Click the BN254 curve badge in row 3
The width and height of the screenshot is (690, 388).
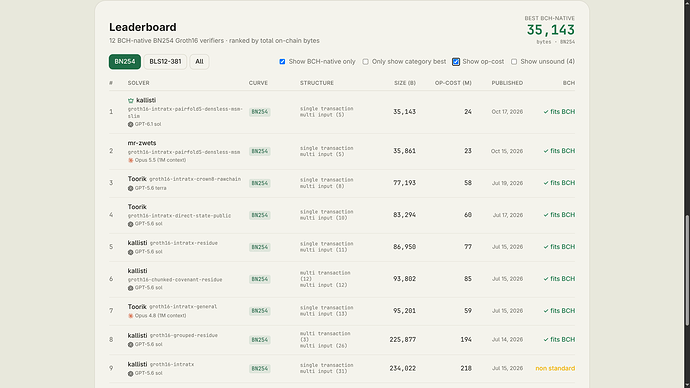[x=260, y=183]
